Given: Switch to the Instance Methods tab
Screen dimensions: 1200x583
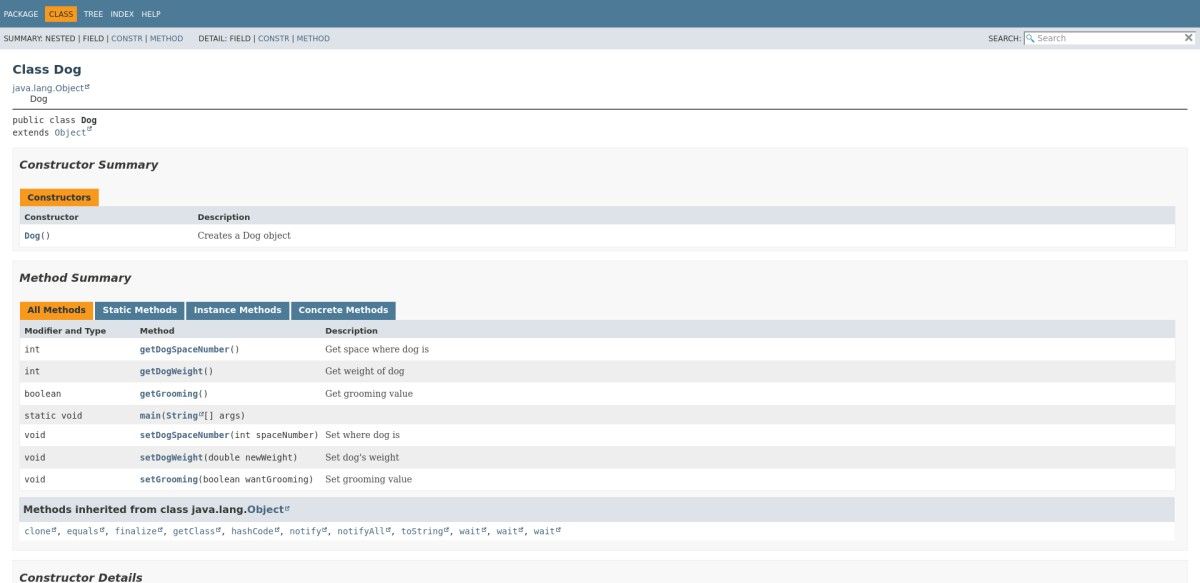Looking at the screenshot, I should tap(237, 310).
